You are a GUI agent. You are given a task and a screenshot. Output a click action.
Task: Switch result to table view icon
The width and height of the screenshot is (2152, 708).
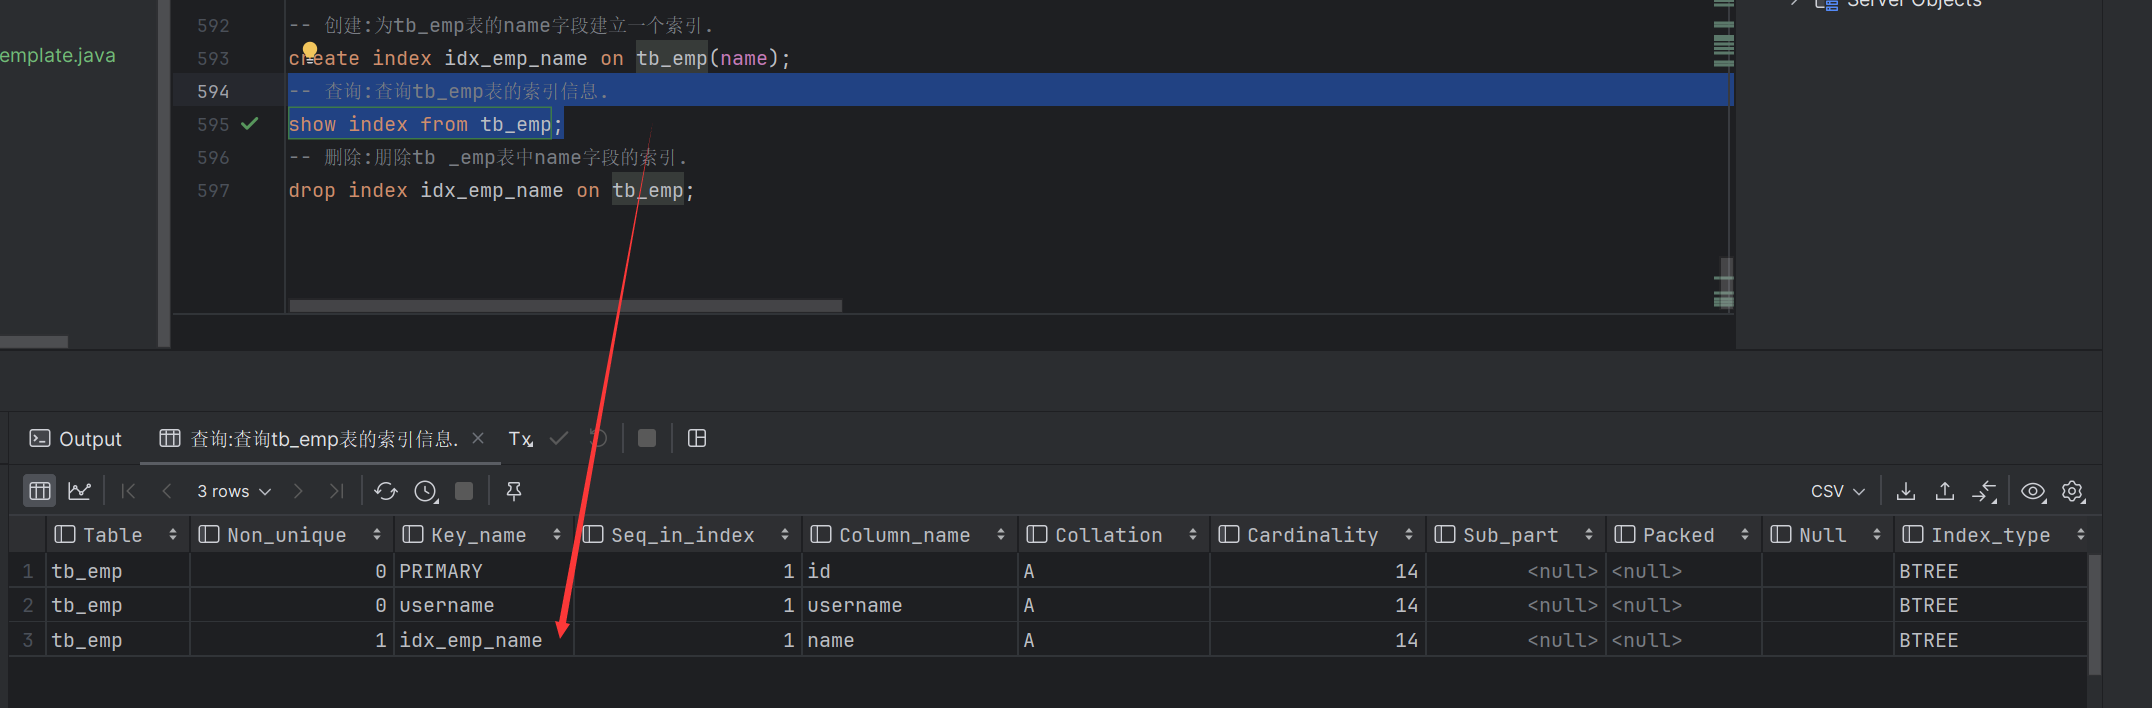40,491
